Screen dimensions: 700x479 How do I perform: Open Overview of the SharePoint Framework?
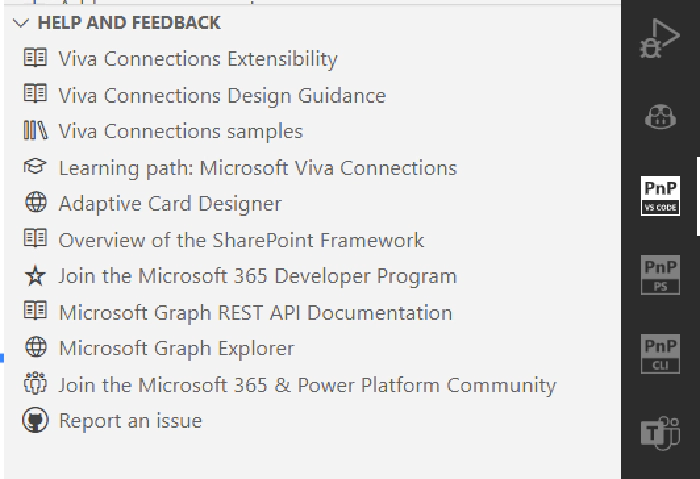241,240
